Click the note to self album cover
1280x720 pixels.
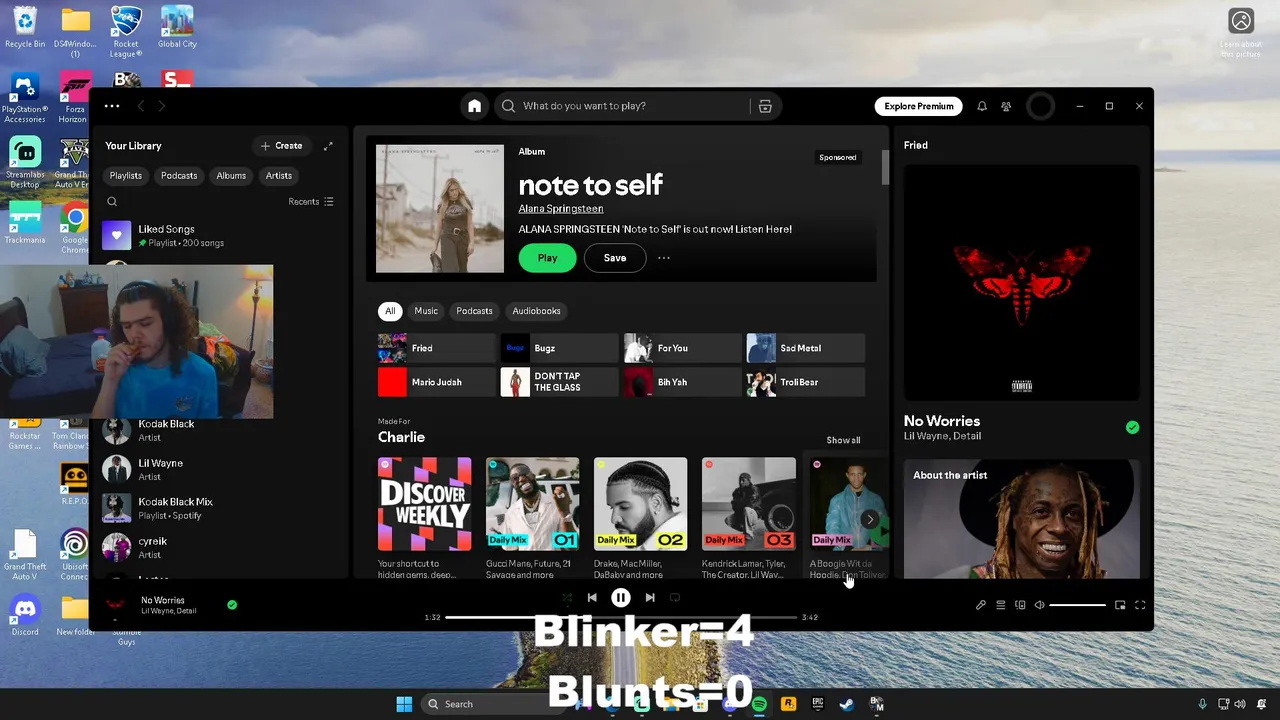pos(440,209)
